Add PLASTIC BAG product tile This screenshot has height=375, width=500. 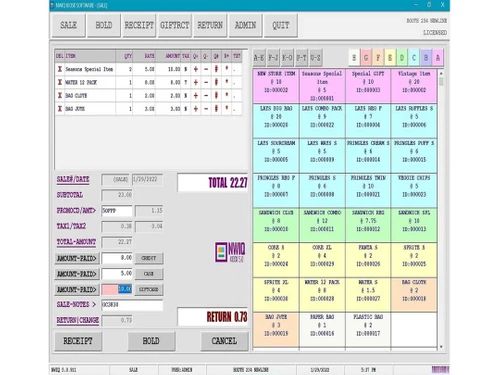click(x=368, y=329)
